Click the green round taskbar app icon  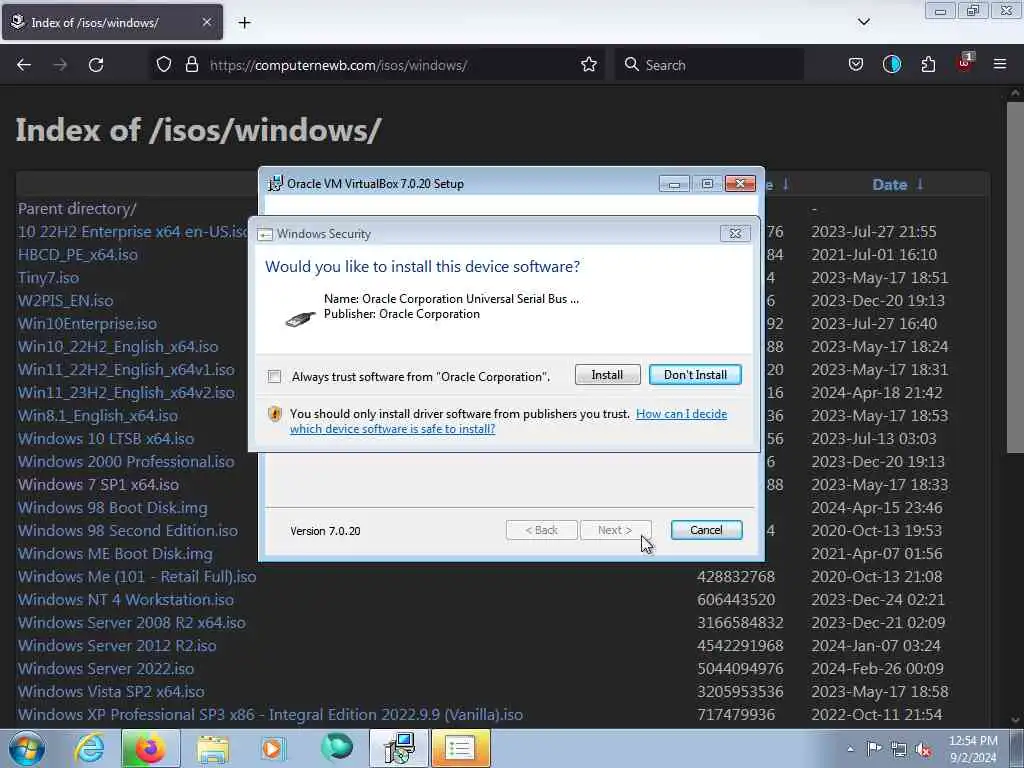click(x=337, y=747)
